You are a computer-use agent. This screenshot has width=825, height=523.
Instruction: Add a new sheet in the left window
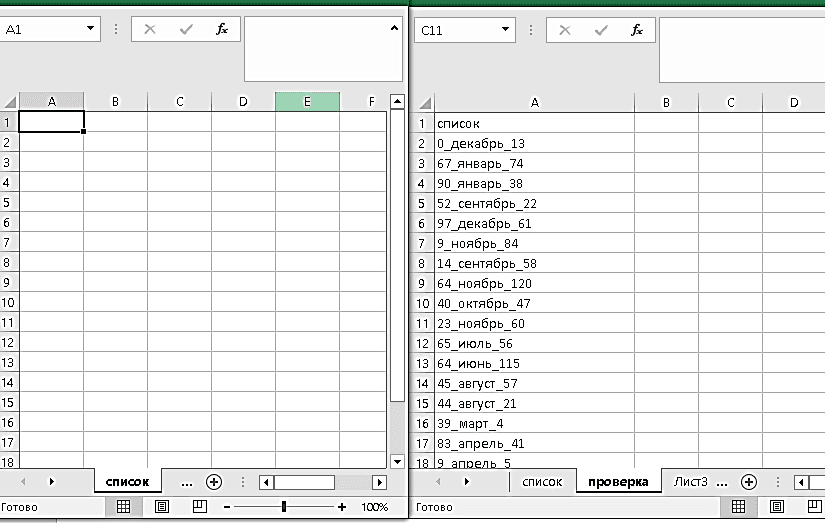tap(213, 482)
